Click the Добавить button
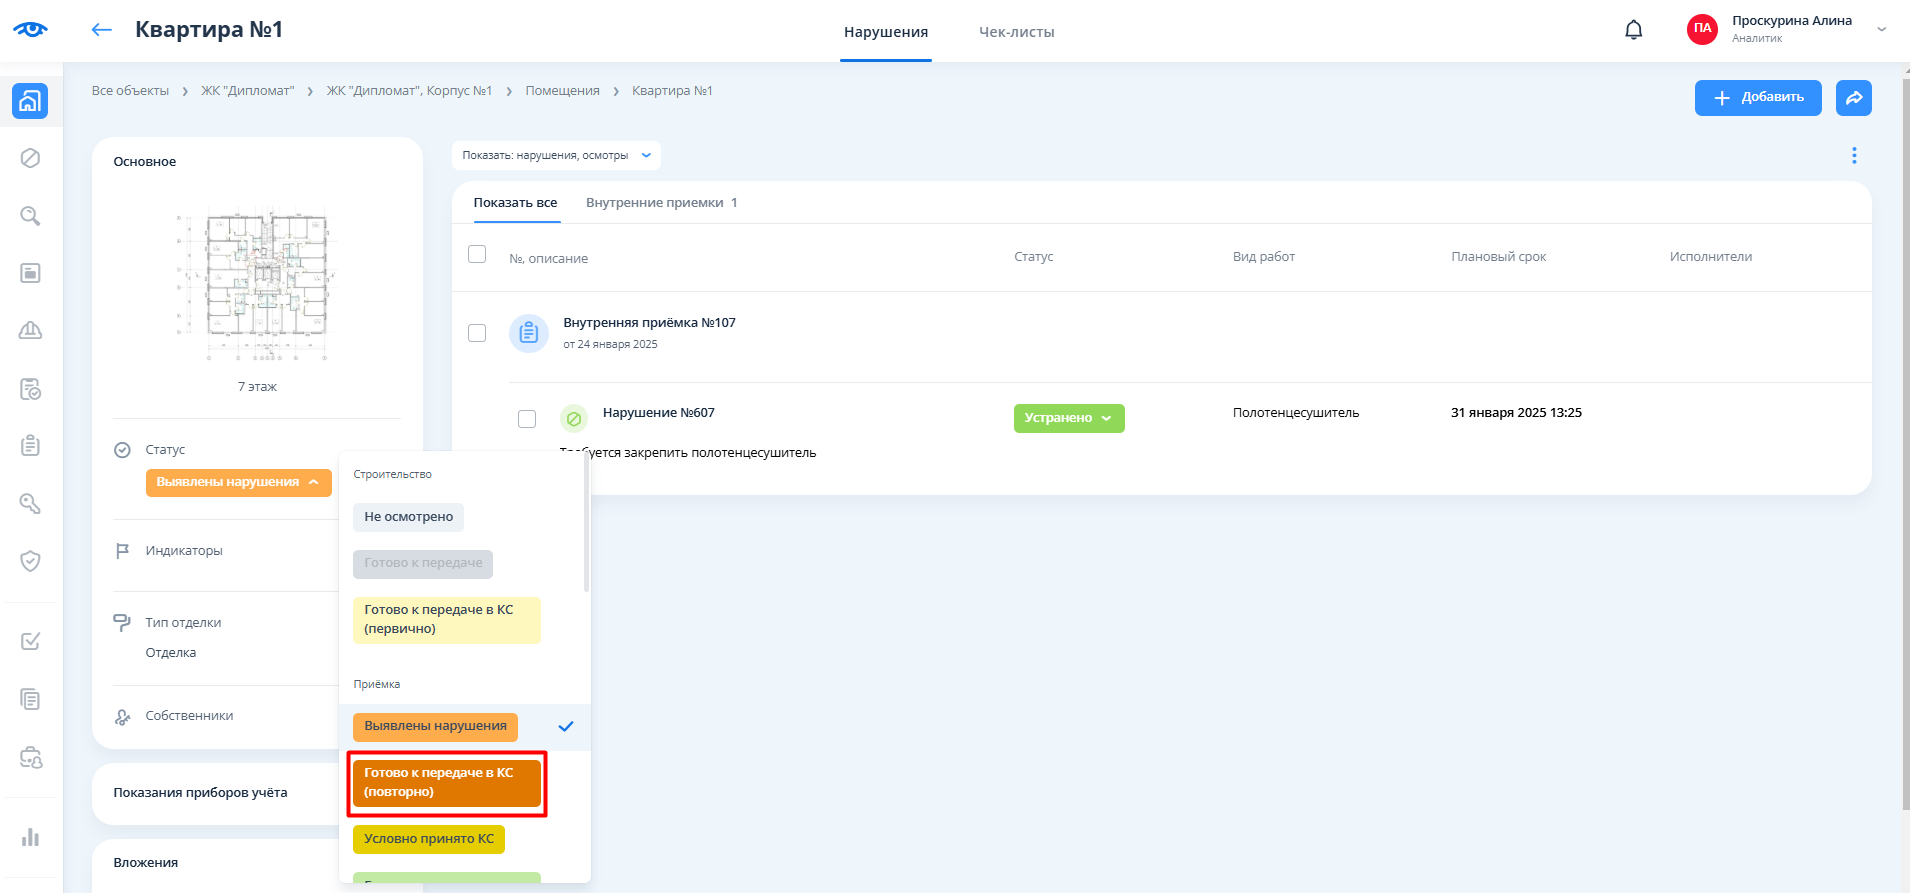This screenshot has width=1910, height=893. click(x=1757, y=98)
